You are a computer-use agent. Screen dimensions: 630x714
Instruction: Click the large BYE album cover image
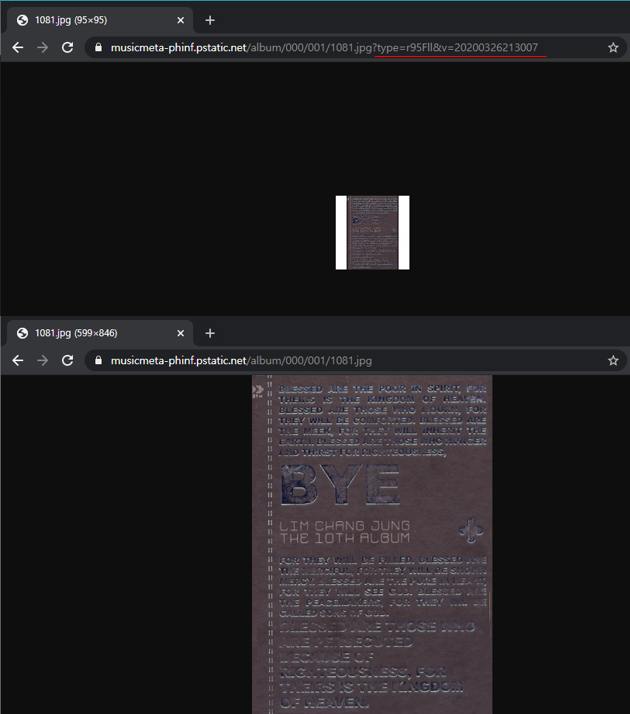372,544
